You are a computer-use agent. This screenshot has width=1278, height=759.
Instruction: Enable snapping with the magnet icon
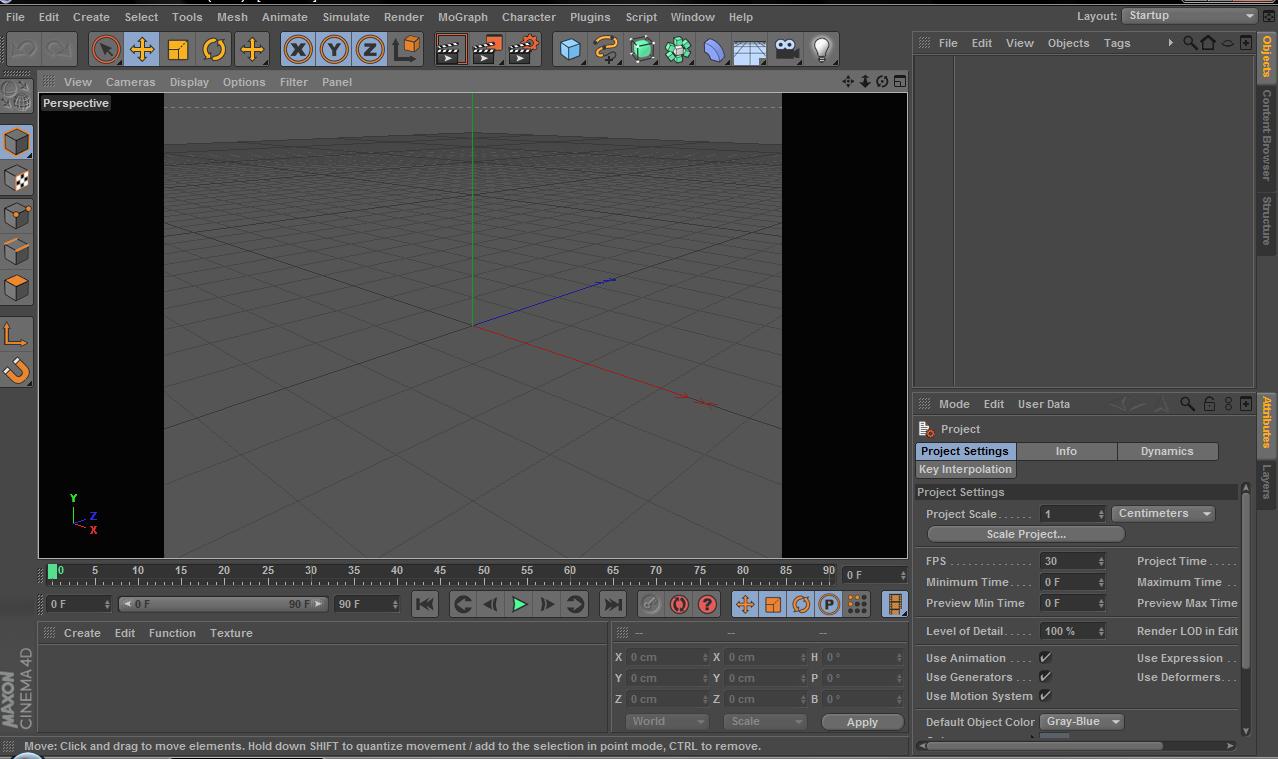point(16,368)
